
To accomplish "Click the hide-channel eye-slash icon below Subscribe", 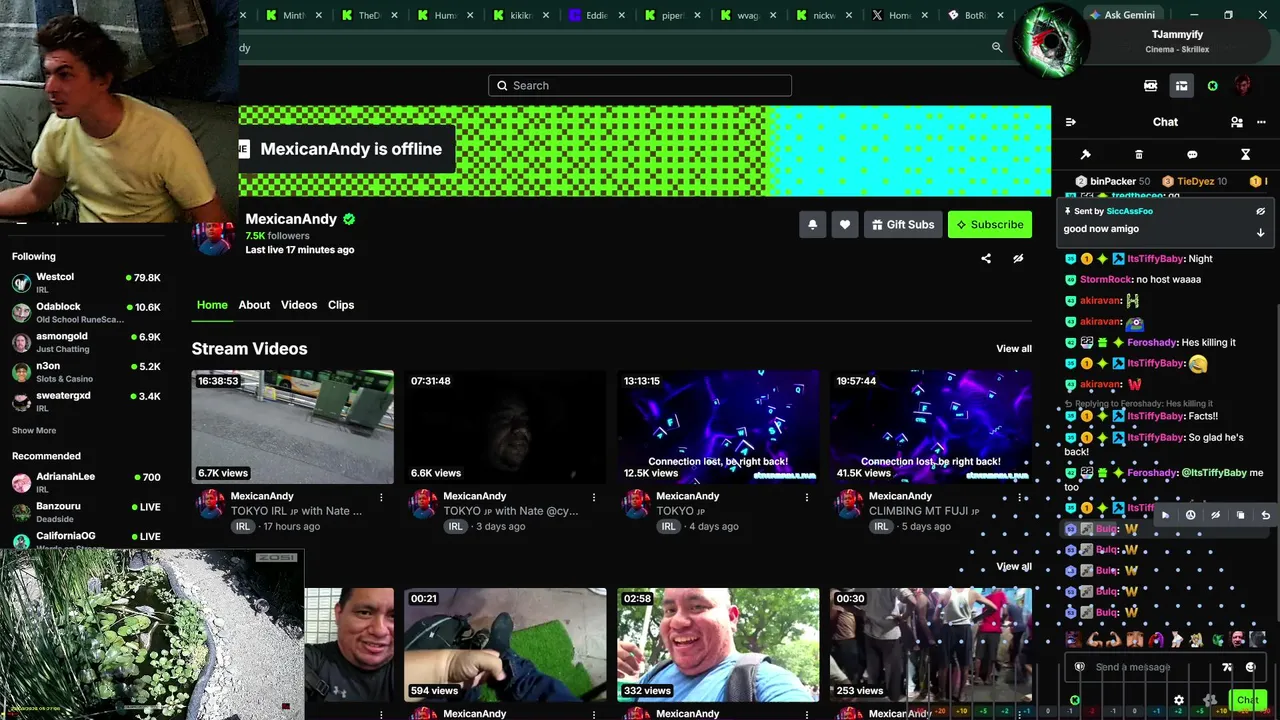I will click(x=1018, y=258).
